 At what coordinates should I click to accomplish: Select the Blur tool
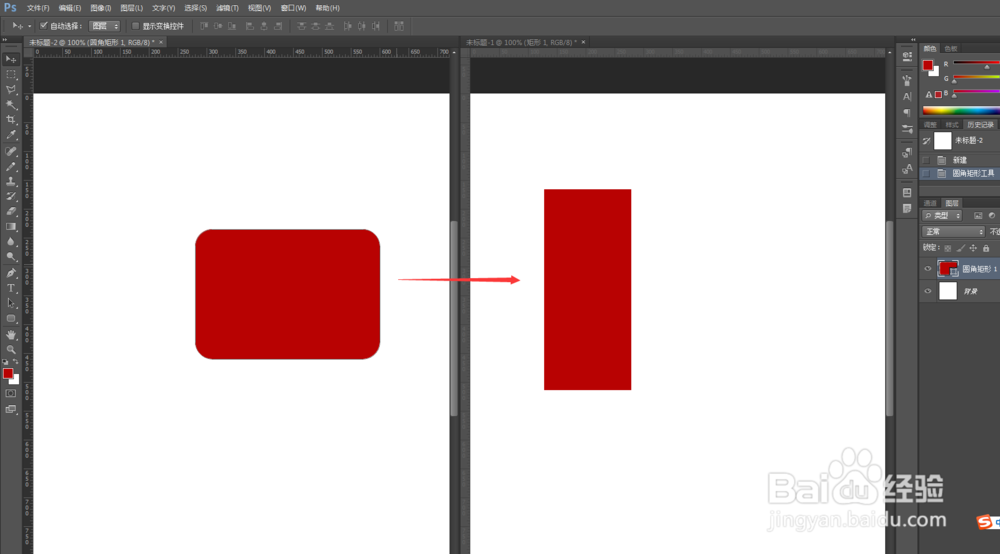click(x=11, y=242)
